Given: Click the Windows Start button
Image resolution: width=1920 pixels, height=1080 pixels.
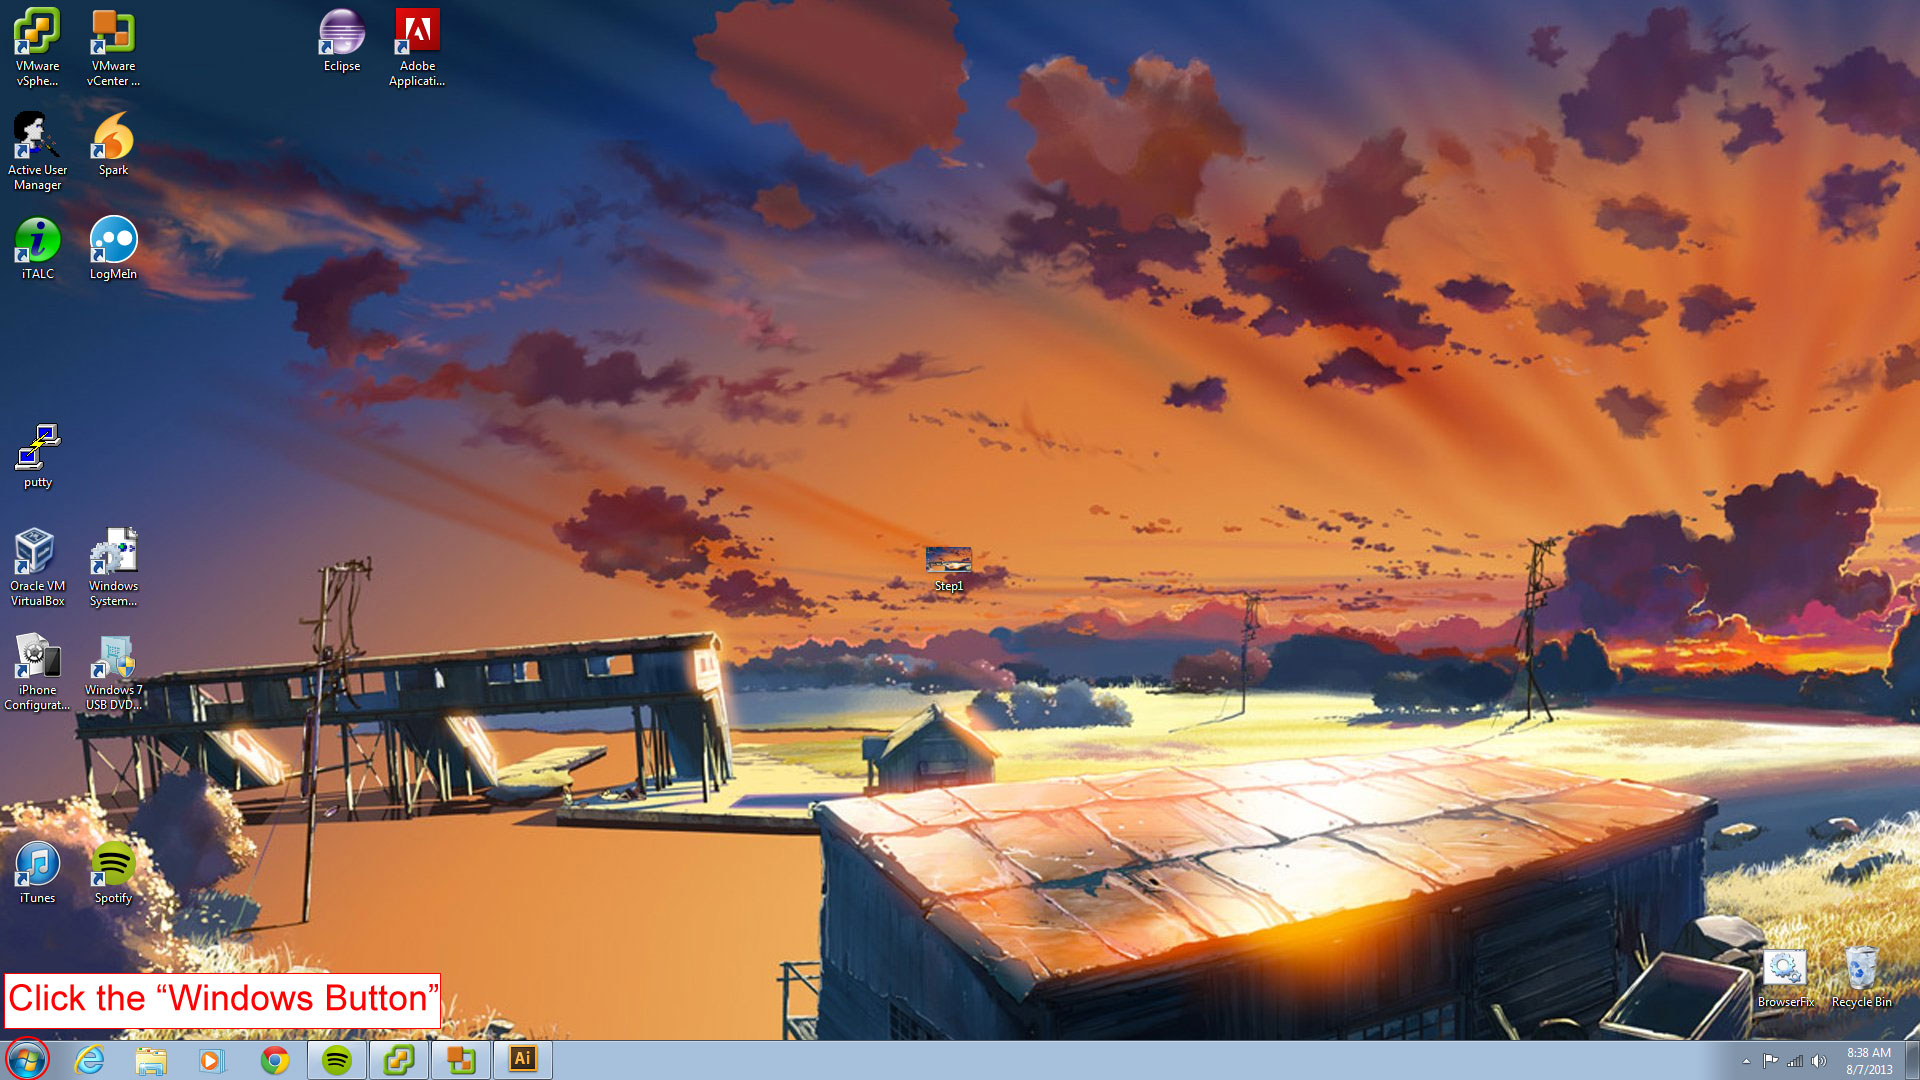Looking at the screenshot, I should coord(27,1059).
